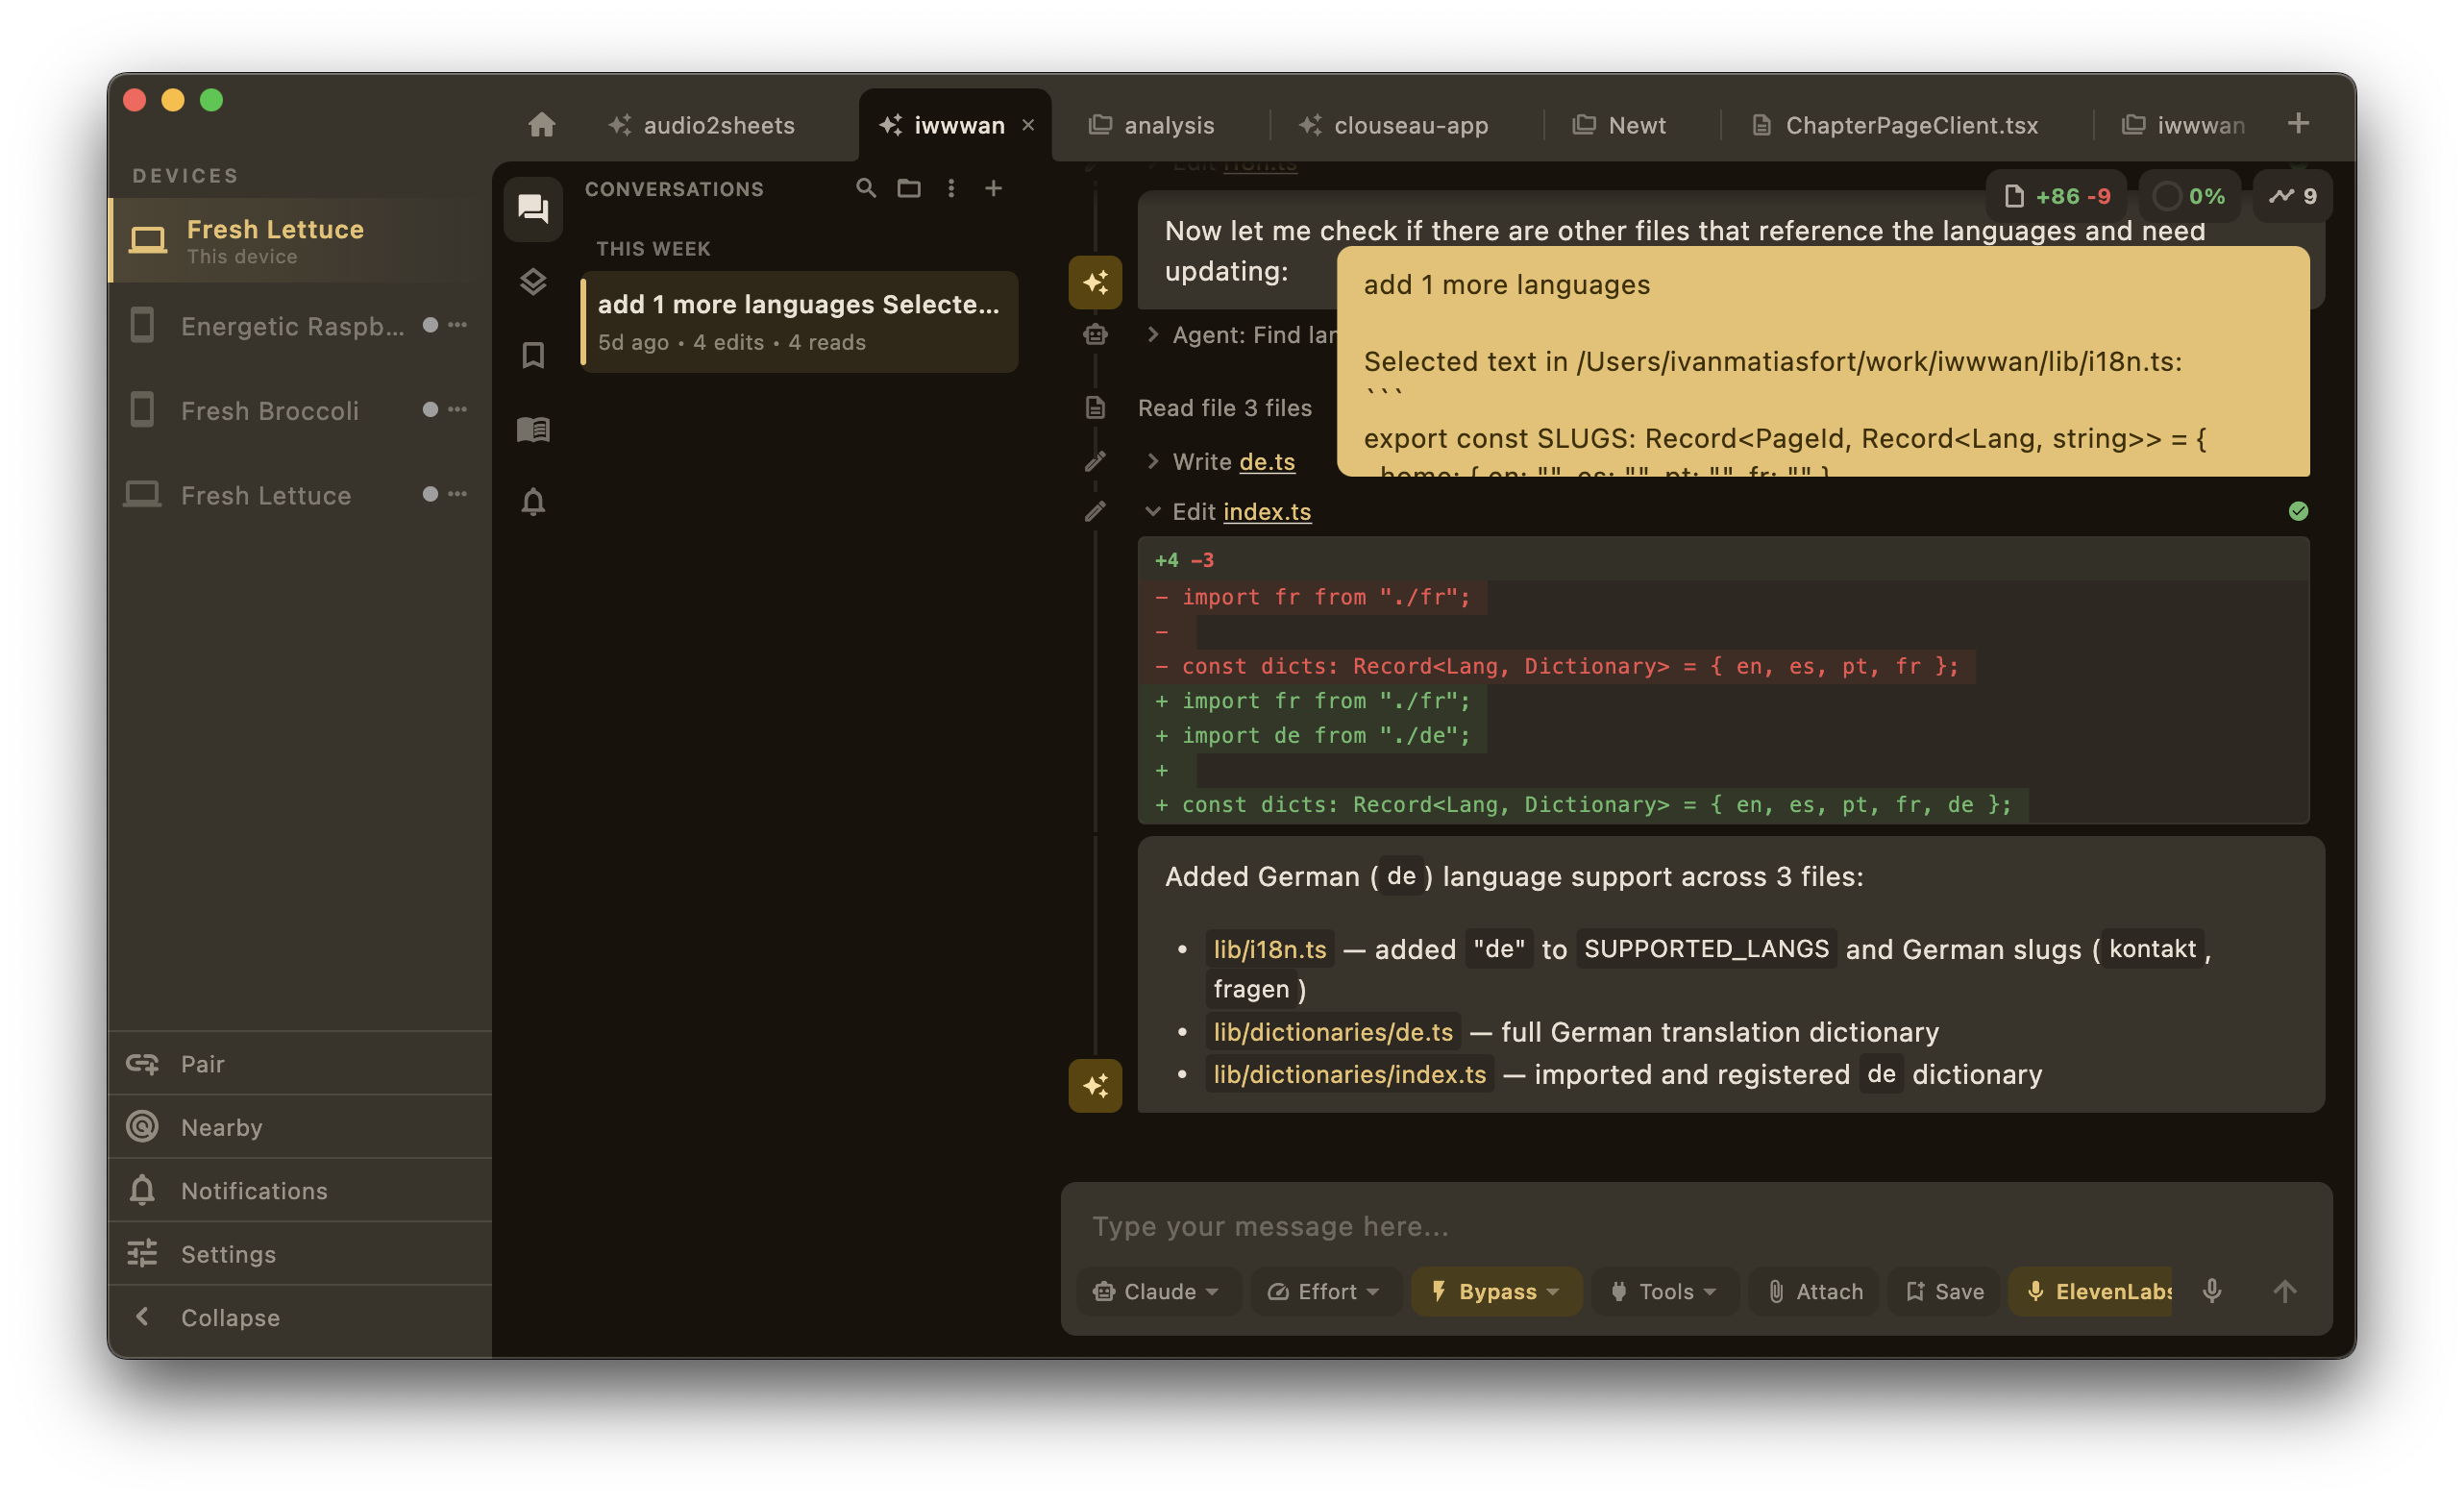This screenshot has width=2464, height=1501.
Task: Search conversations with the magnifier icon
Action: point(866,188)
